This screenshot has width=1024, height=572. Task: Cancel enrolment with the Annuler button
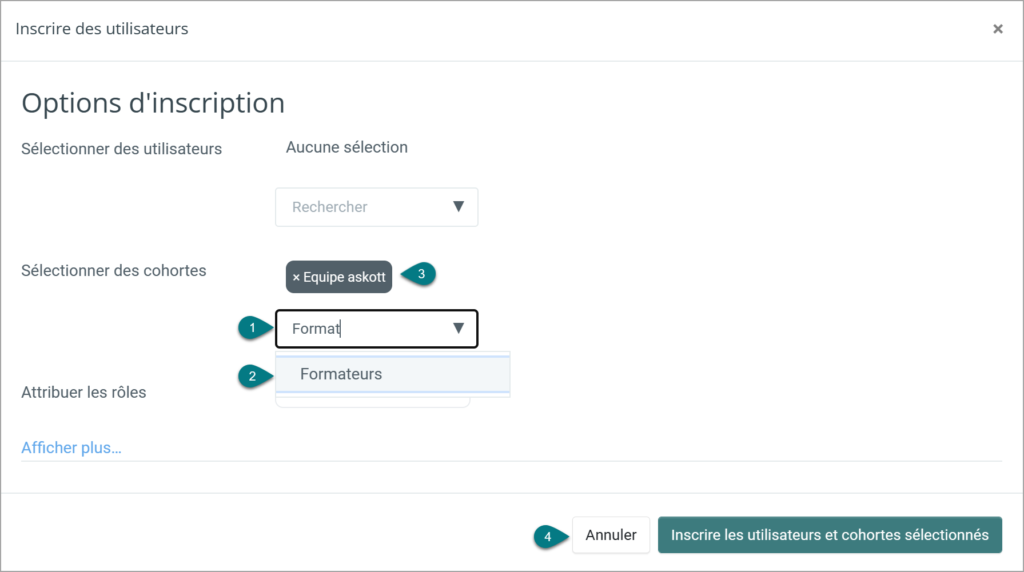pos(611,535)
